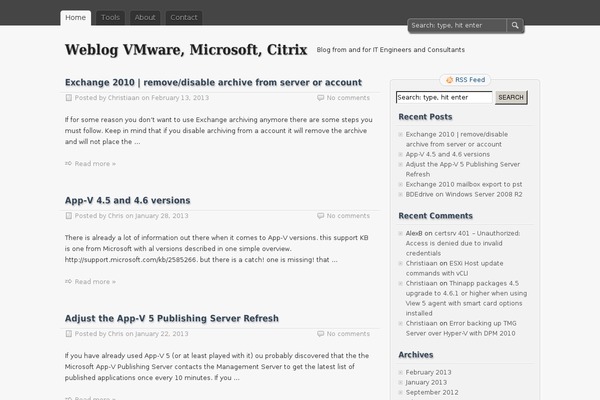
Task: Focus the header search field
Action: pyautogui.click(x=457, y=25)
